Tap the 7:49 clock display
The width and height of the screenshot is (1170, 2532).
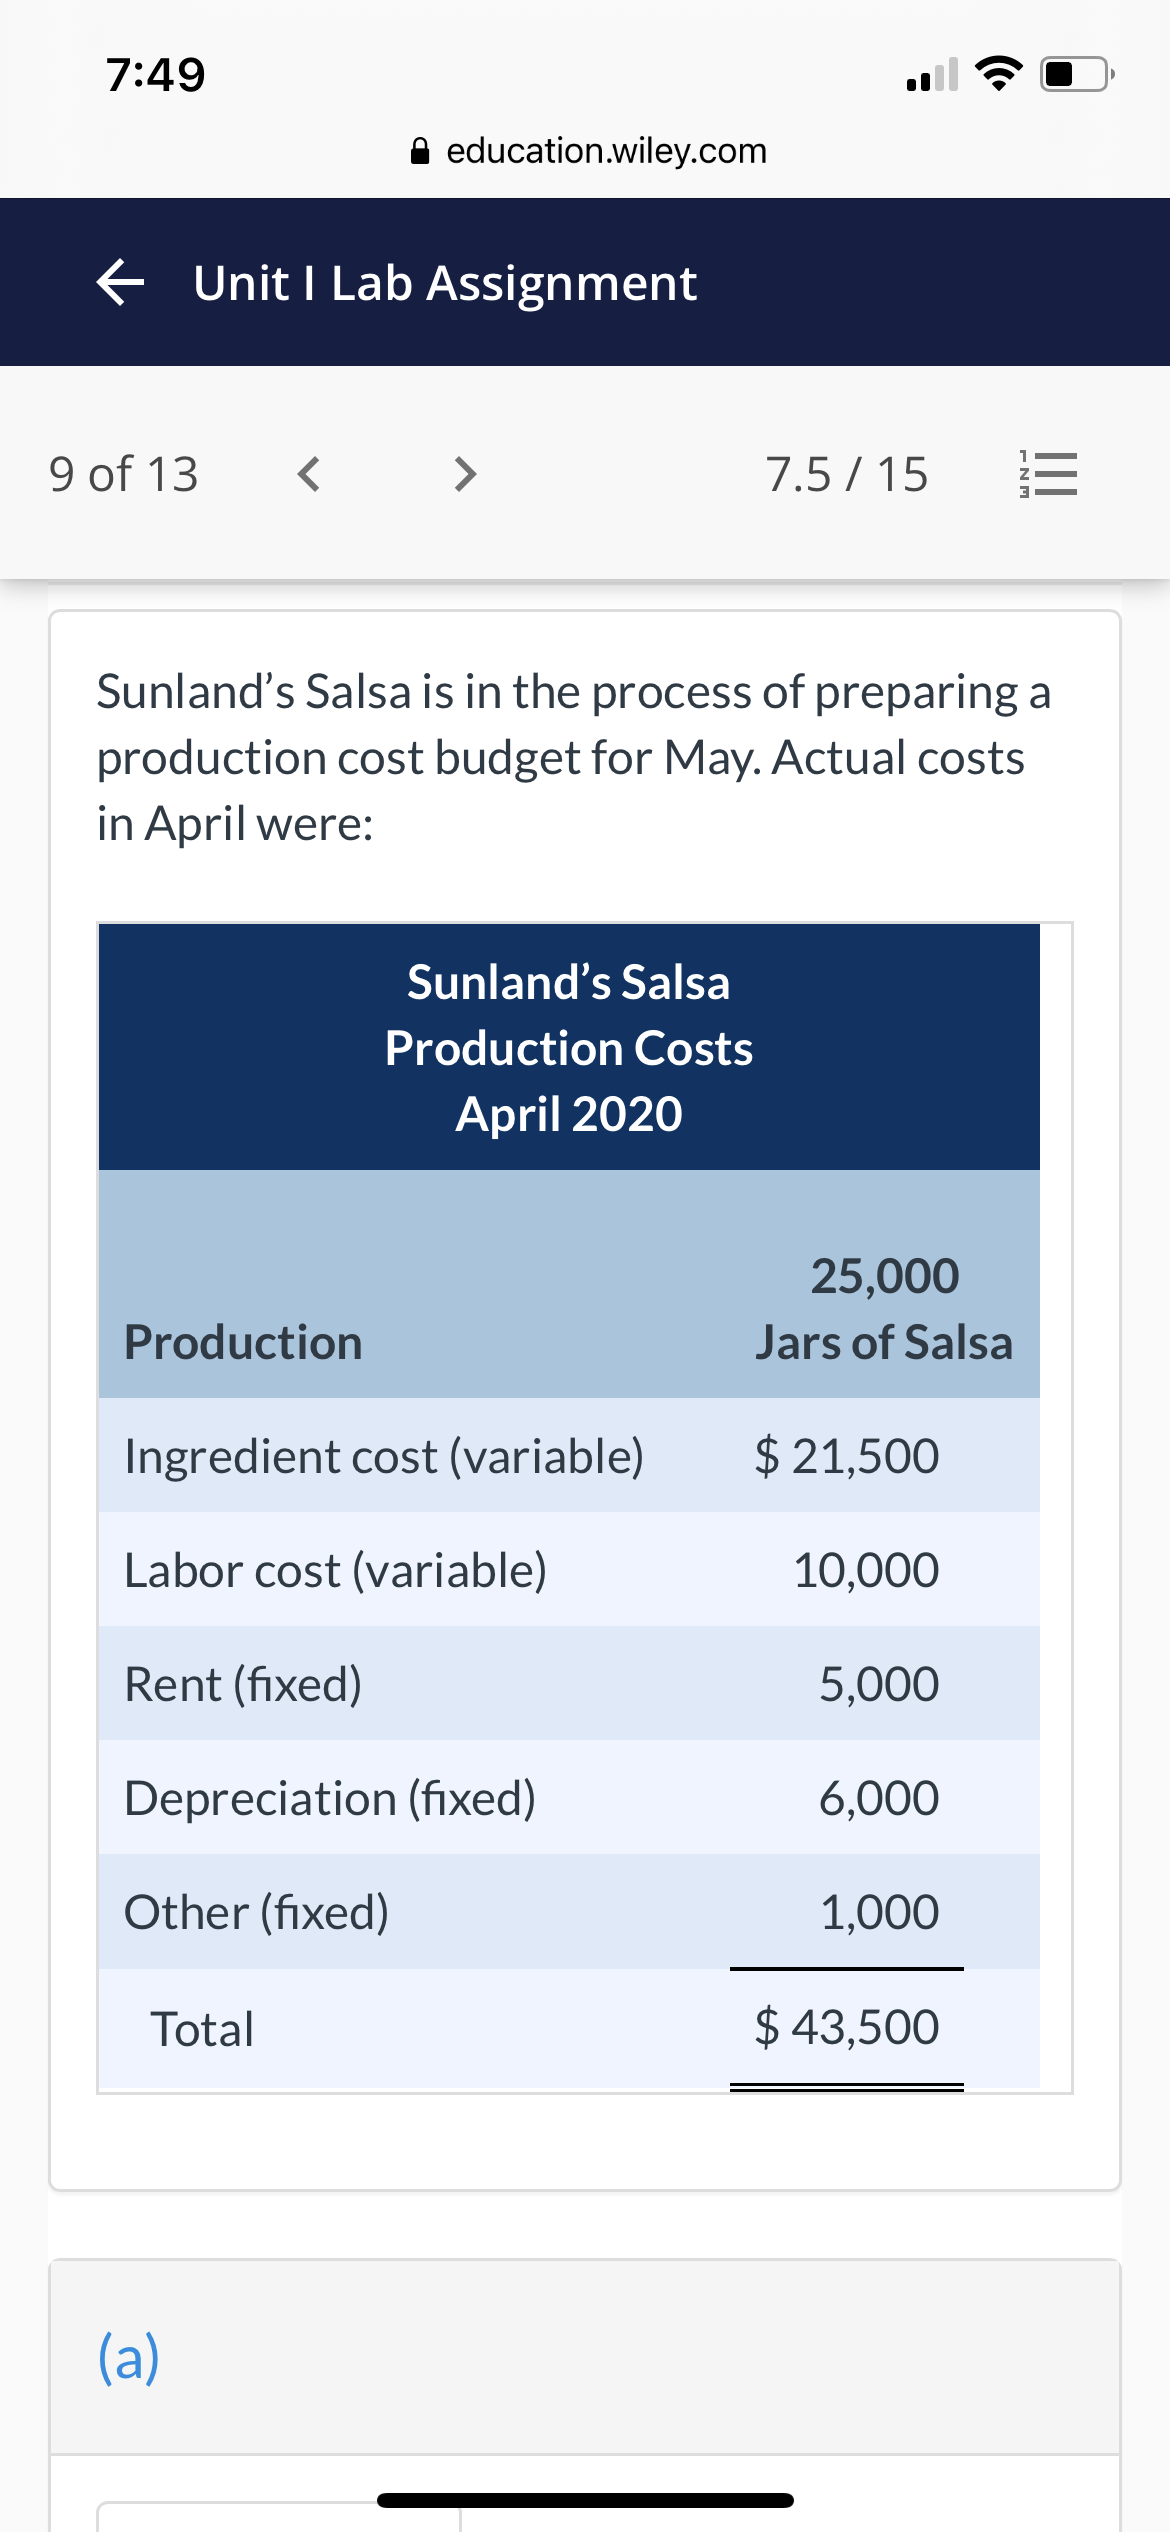point(155,74)
